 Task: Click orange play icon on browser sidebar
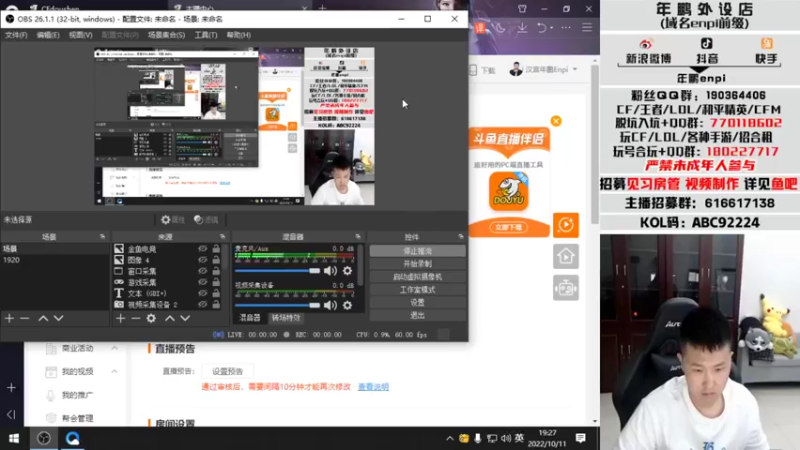click(566, 225)
